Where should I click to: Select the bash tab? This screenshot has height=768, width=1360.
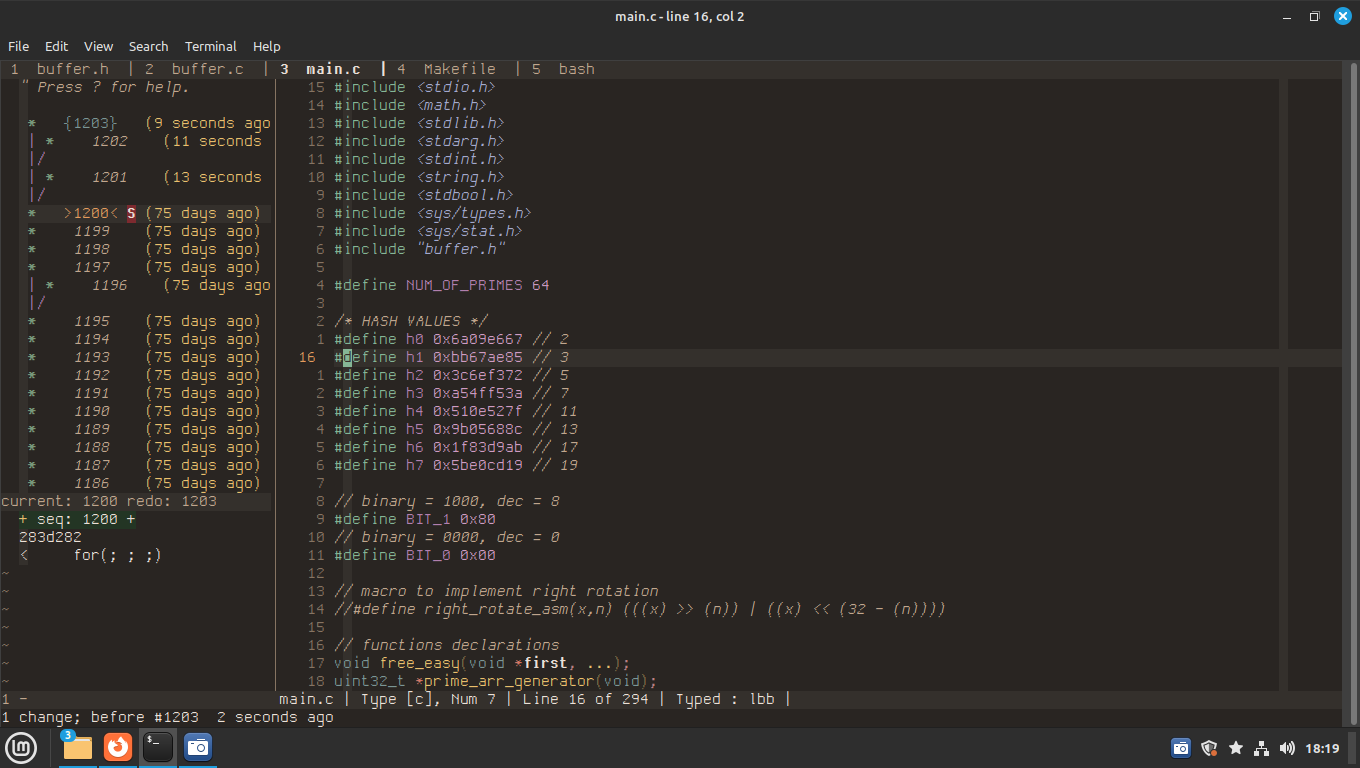(576, 69)
